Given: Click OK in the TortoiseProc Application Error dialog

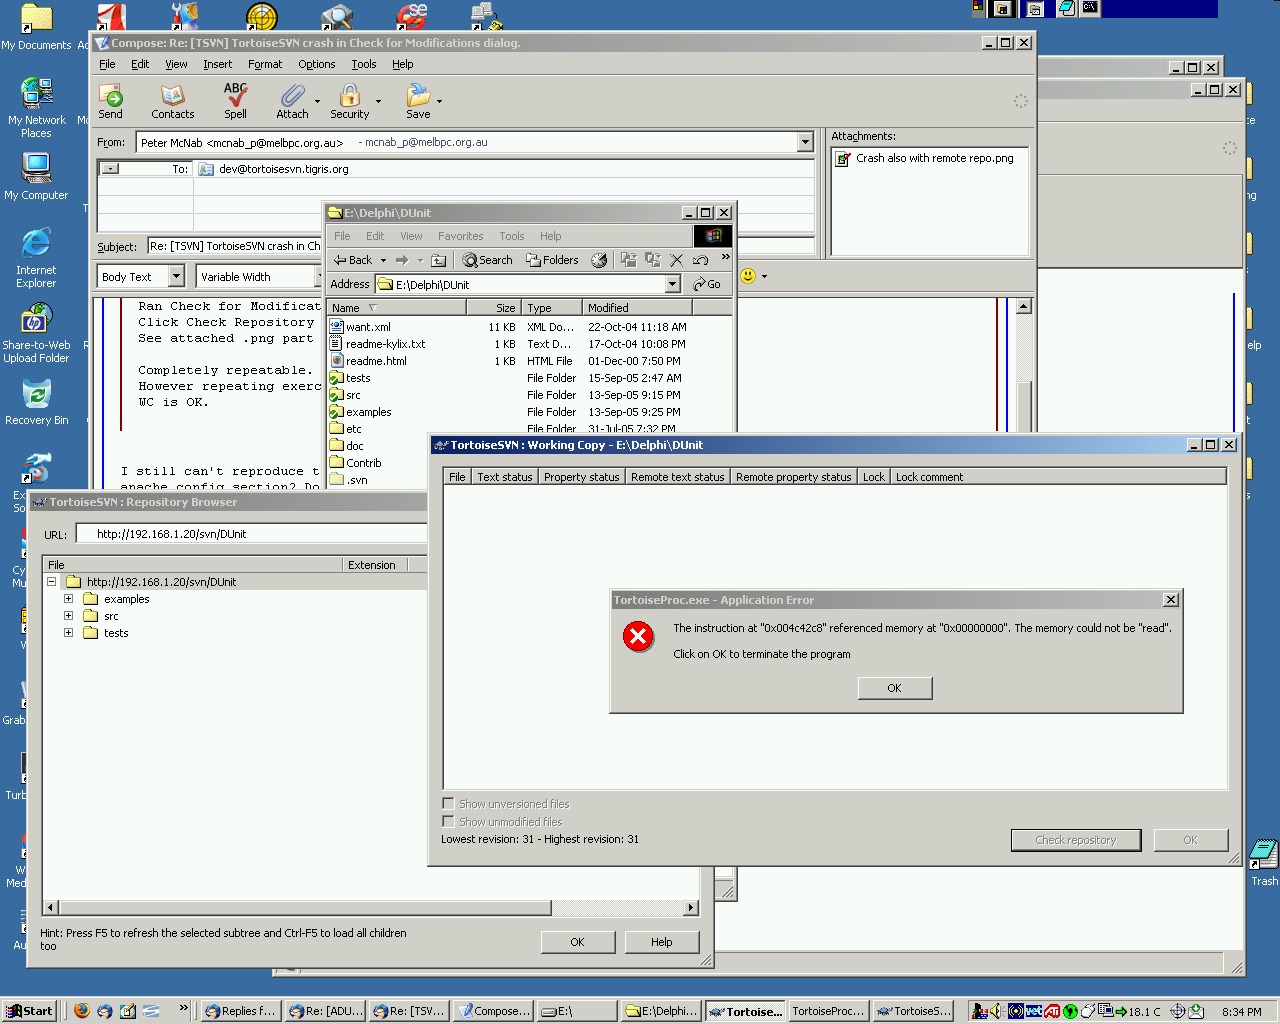Looking at the screenshot, I should [895, 688].
